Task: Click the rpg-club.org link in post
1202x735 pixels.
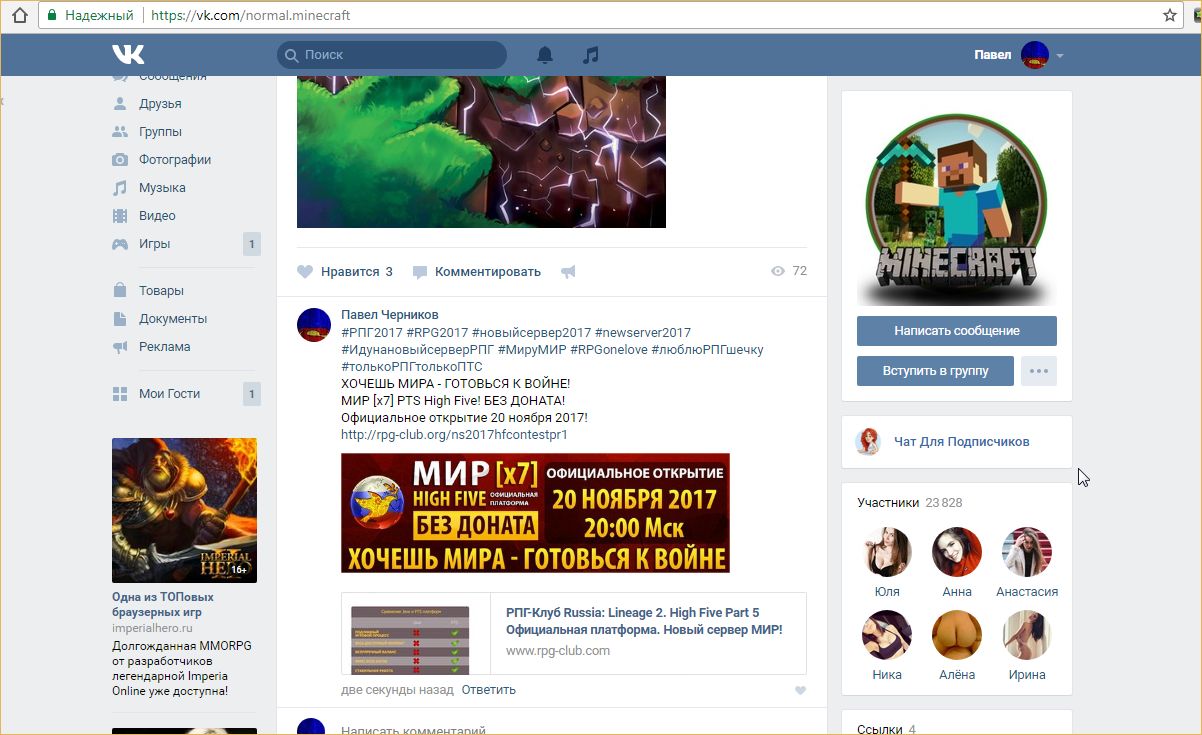Action: 454,435
